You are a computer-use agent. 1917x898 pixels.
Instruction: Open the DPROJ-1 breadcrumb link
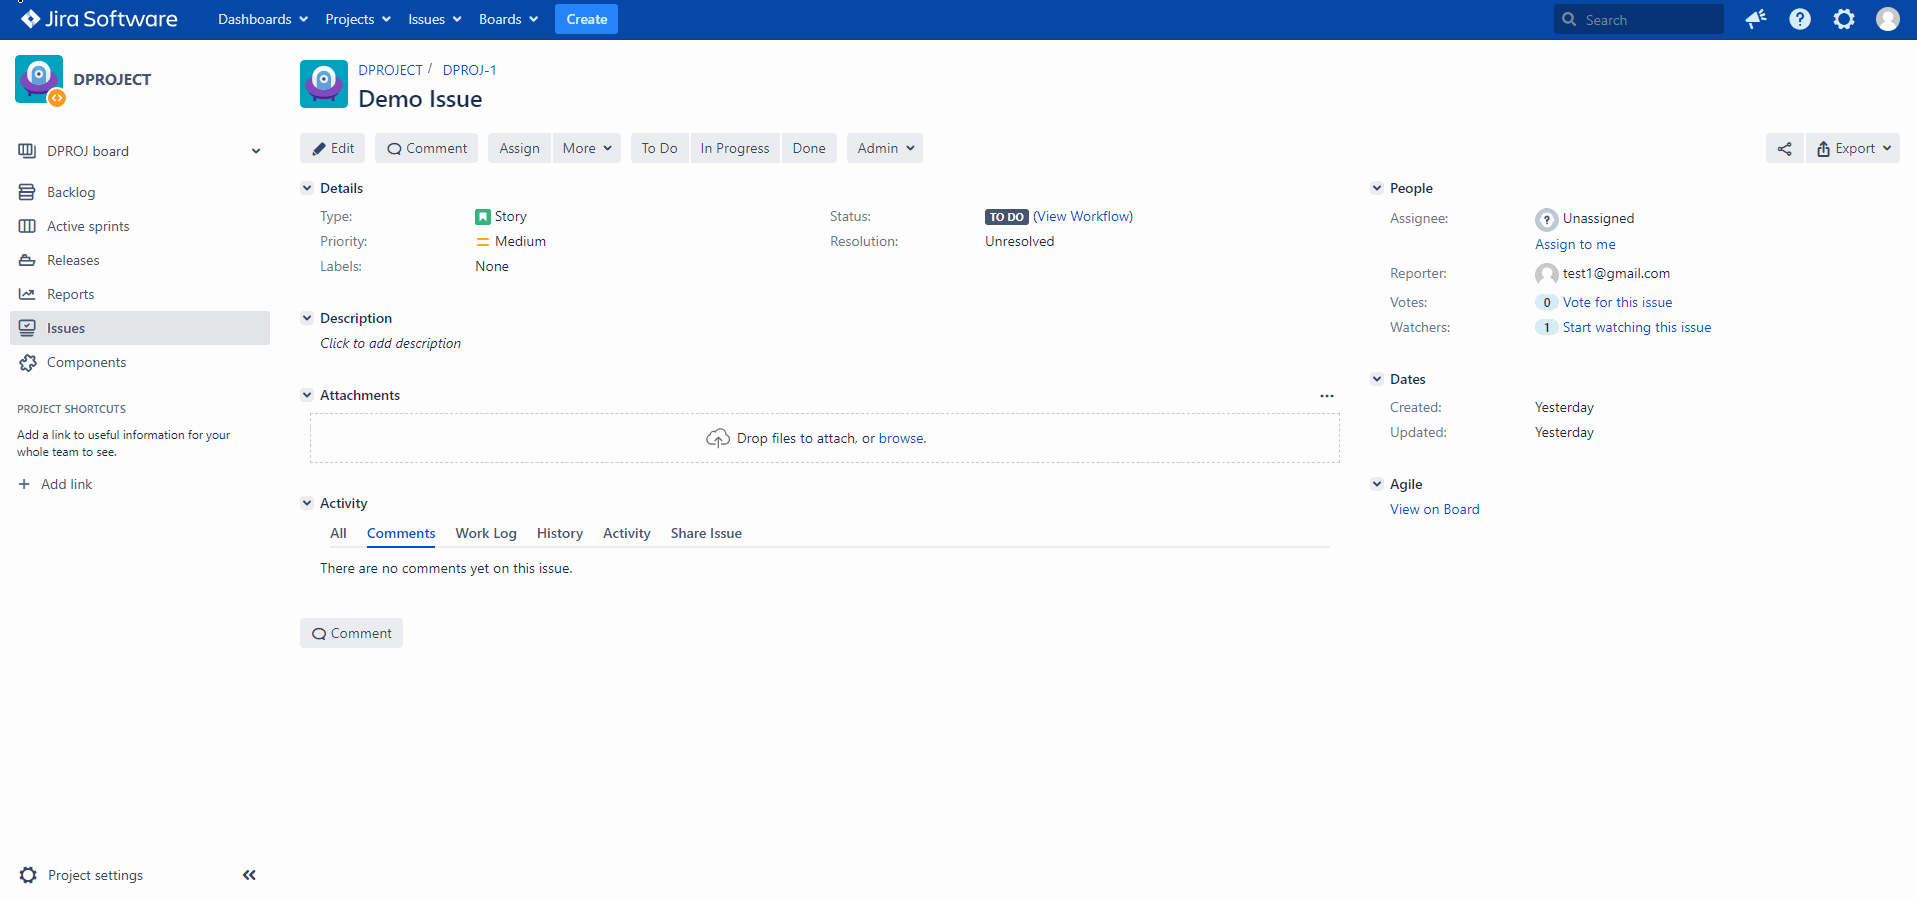click(469, 70)
